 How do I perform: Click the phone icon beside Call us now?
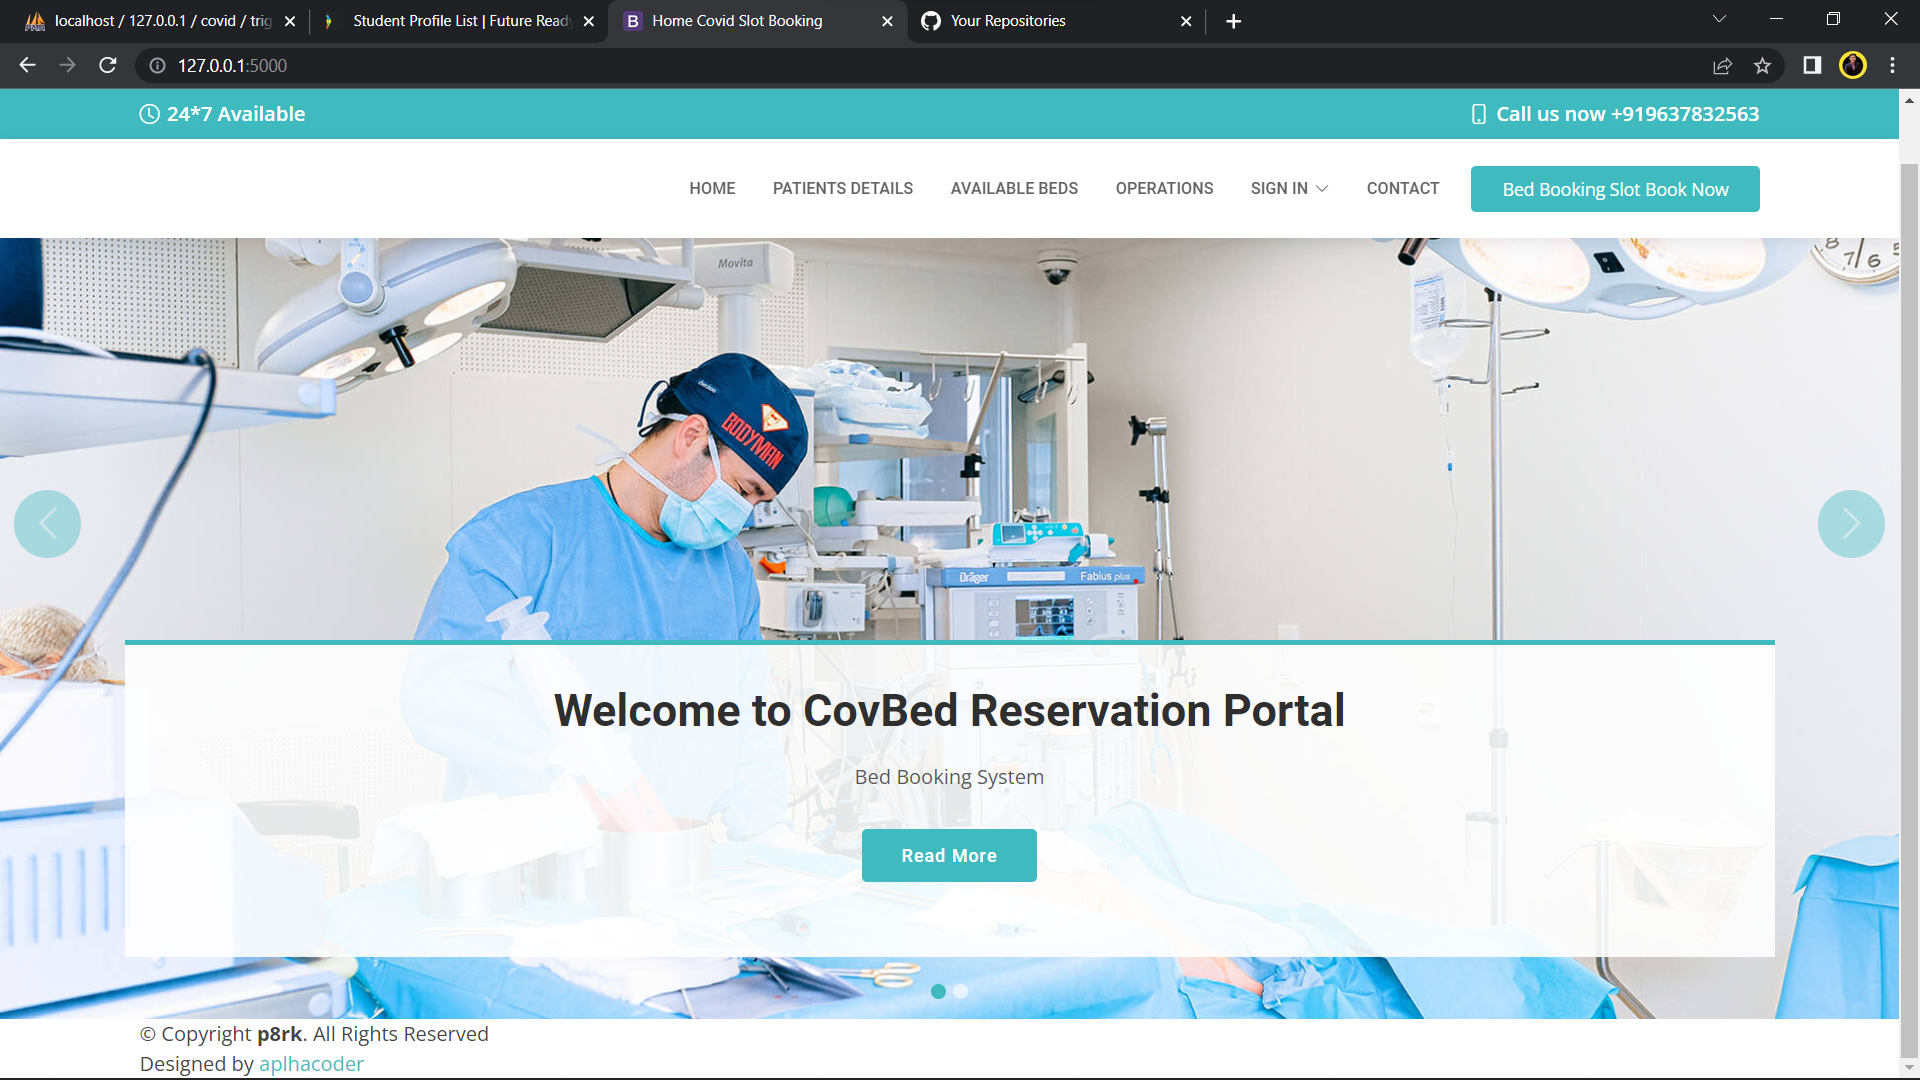tap(1479, 114)
